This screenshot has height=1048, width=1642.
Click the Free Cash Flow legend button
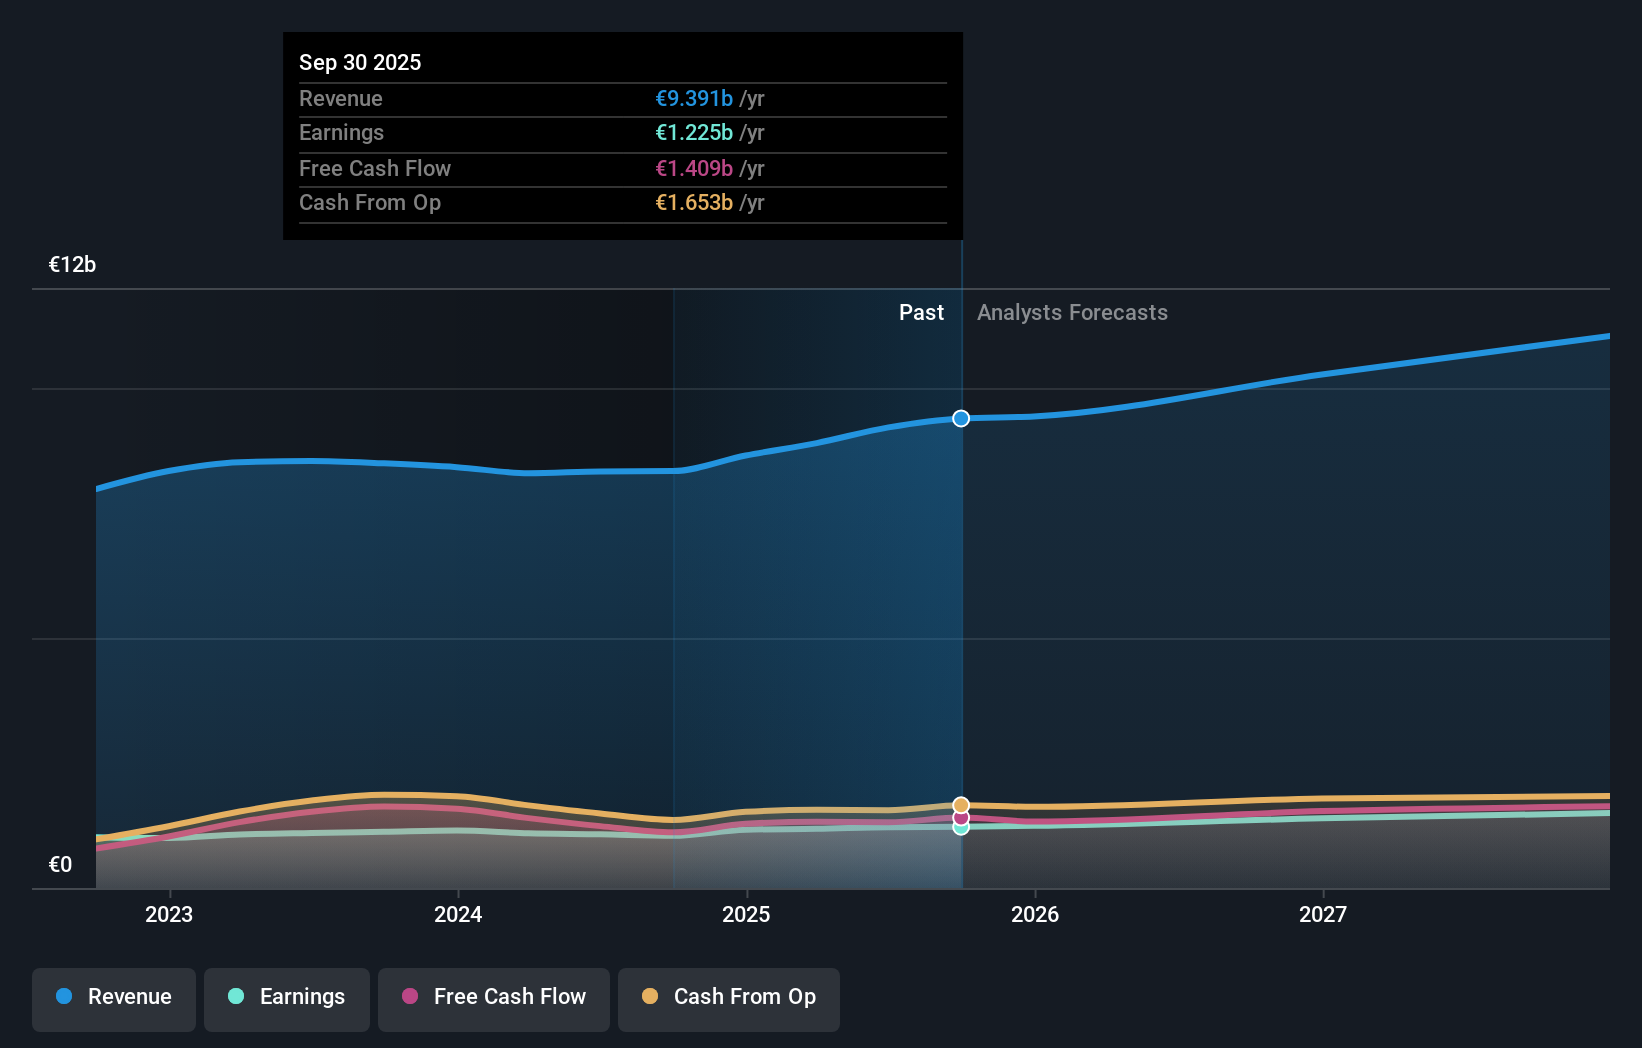tap(493, 999)
